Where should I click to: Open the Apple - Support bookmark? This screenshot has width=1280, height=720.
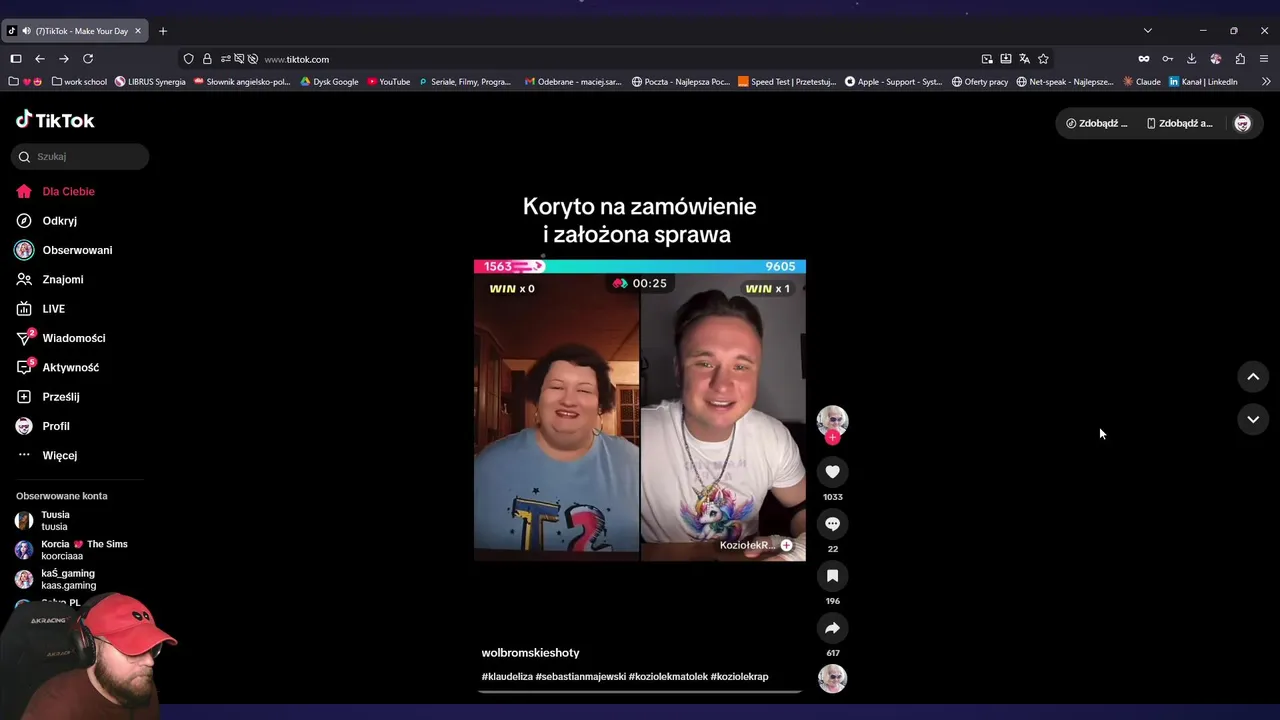click(893, 82)
